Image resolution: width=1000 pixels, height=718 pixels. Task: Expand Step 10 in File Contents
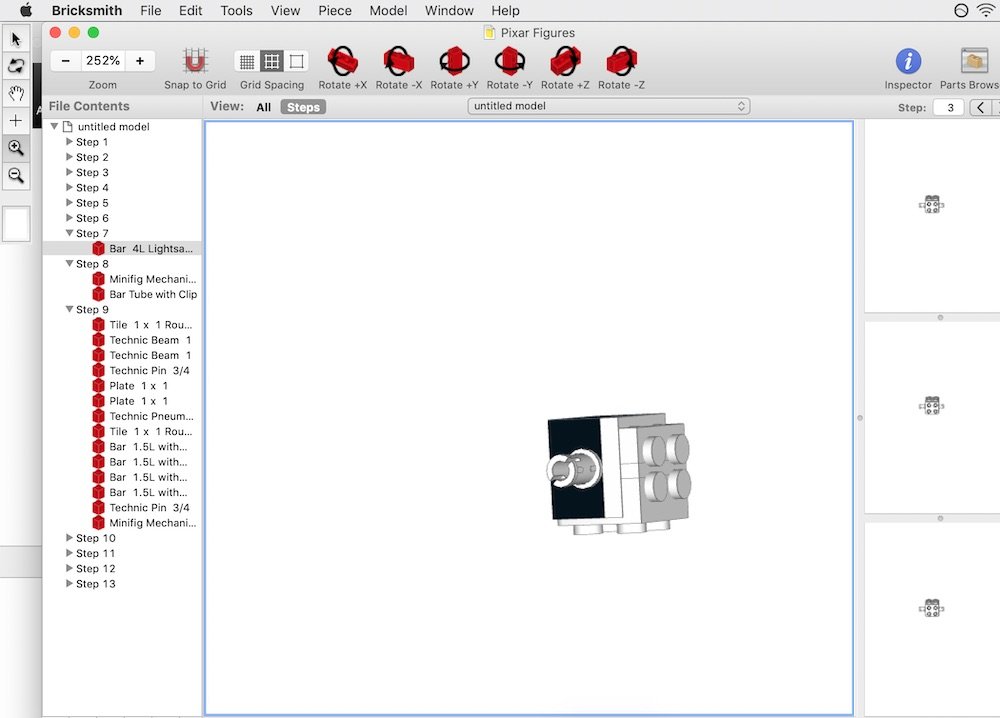pyautogui.click(x=70, y=538)
